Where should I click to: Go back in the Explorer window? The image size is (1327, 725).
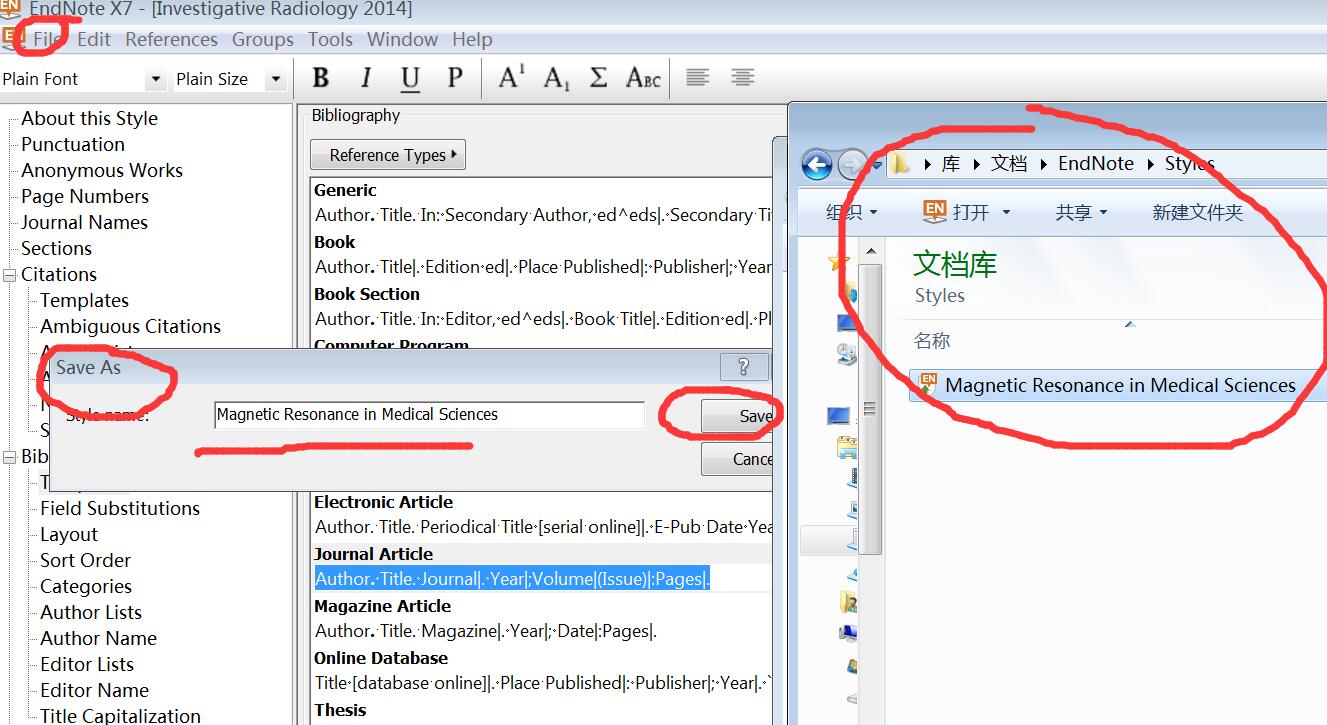point(817,164)
